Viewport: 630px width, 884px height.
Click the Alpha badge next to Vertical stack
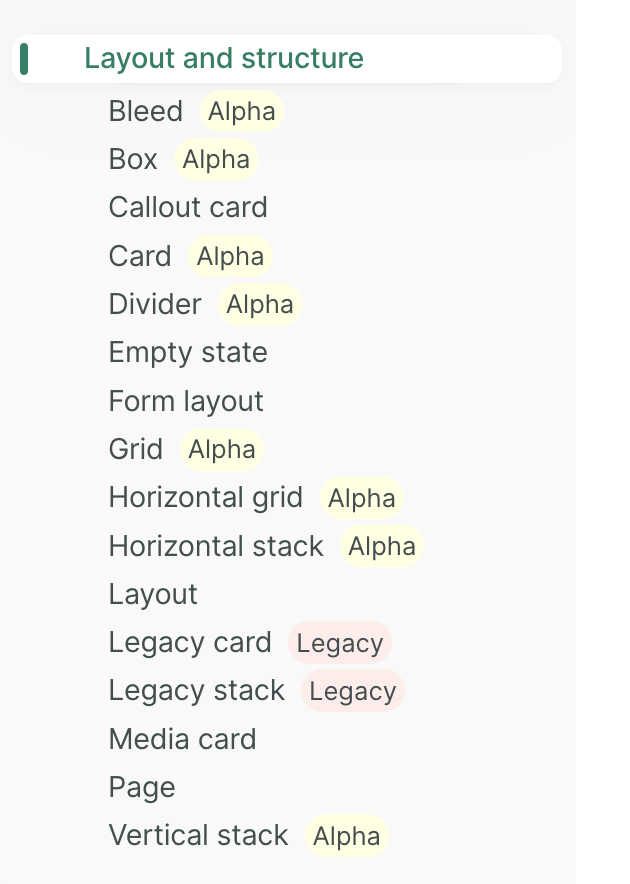coord(346,836)
